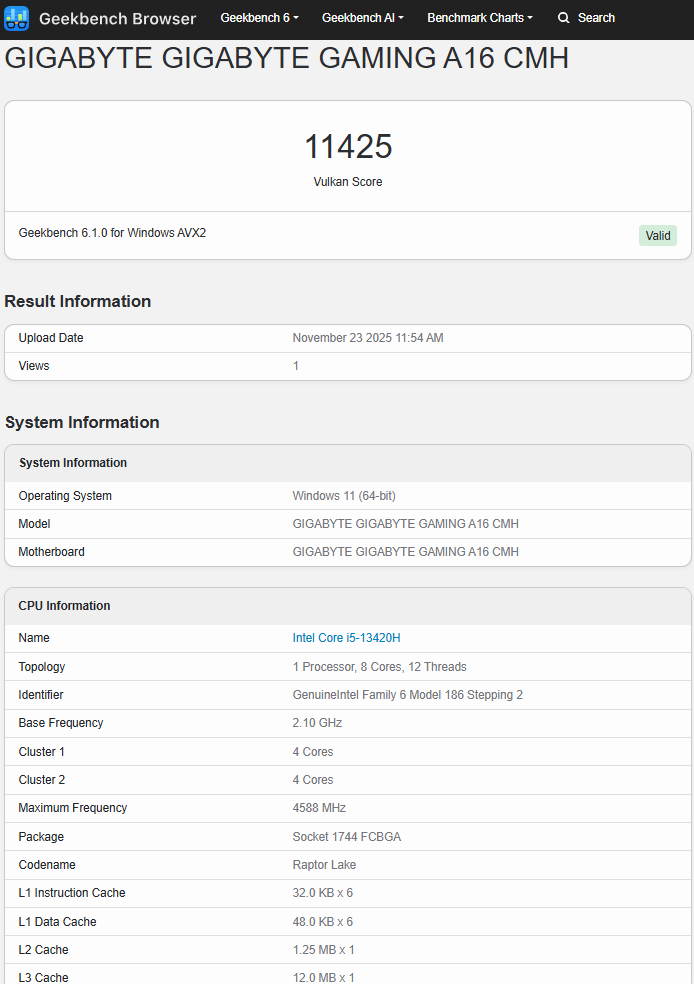
Task: Click the L1 Data Cache label
Action: click(x=57, y=922)
